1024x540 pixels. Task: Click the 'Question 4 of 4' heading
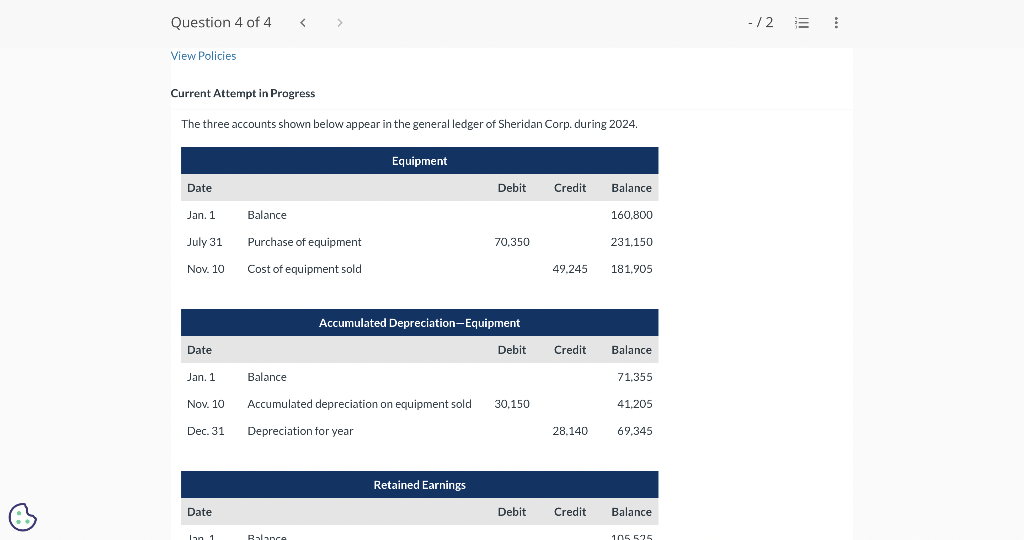[221, 22]
